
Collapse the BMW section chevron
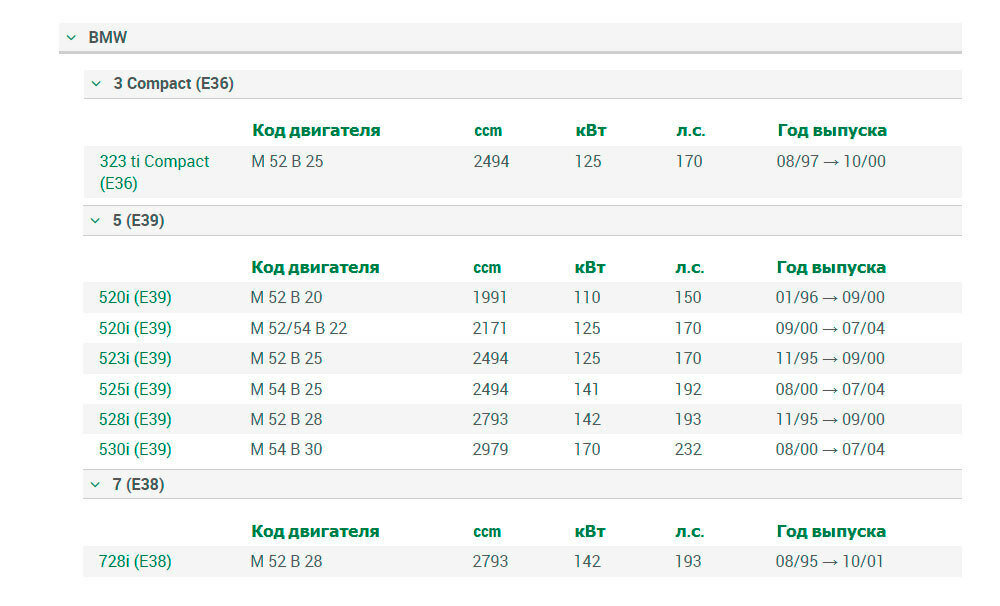[x=71, y=38]
